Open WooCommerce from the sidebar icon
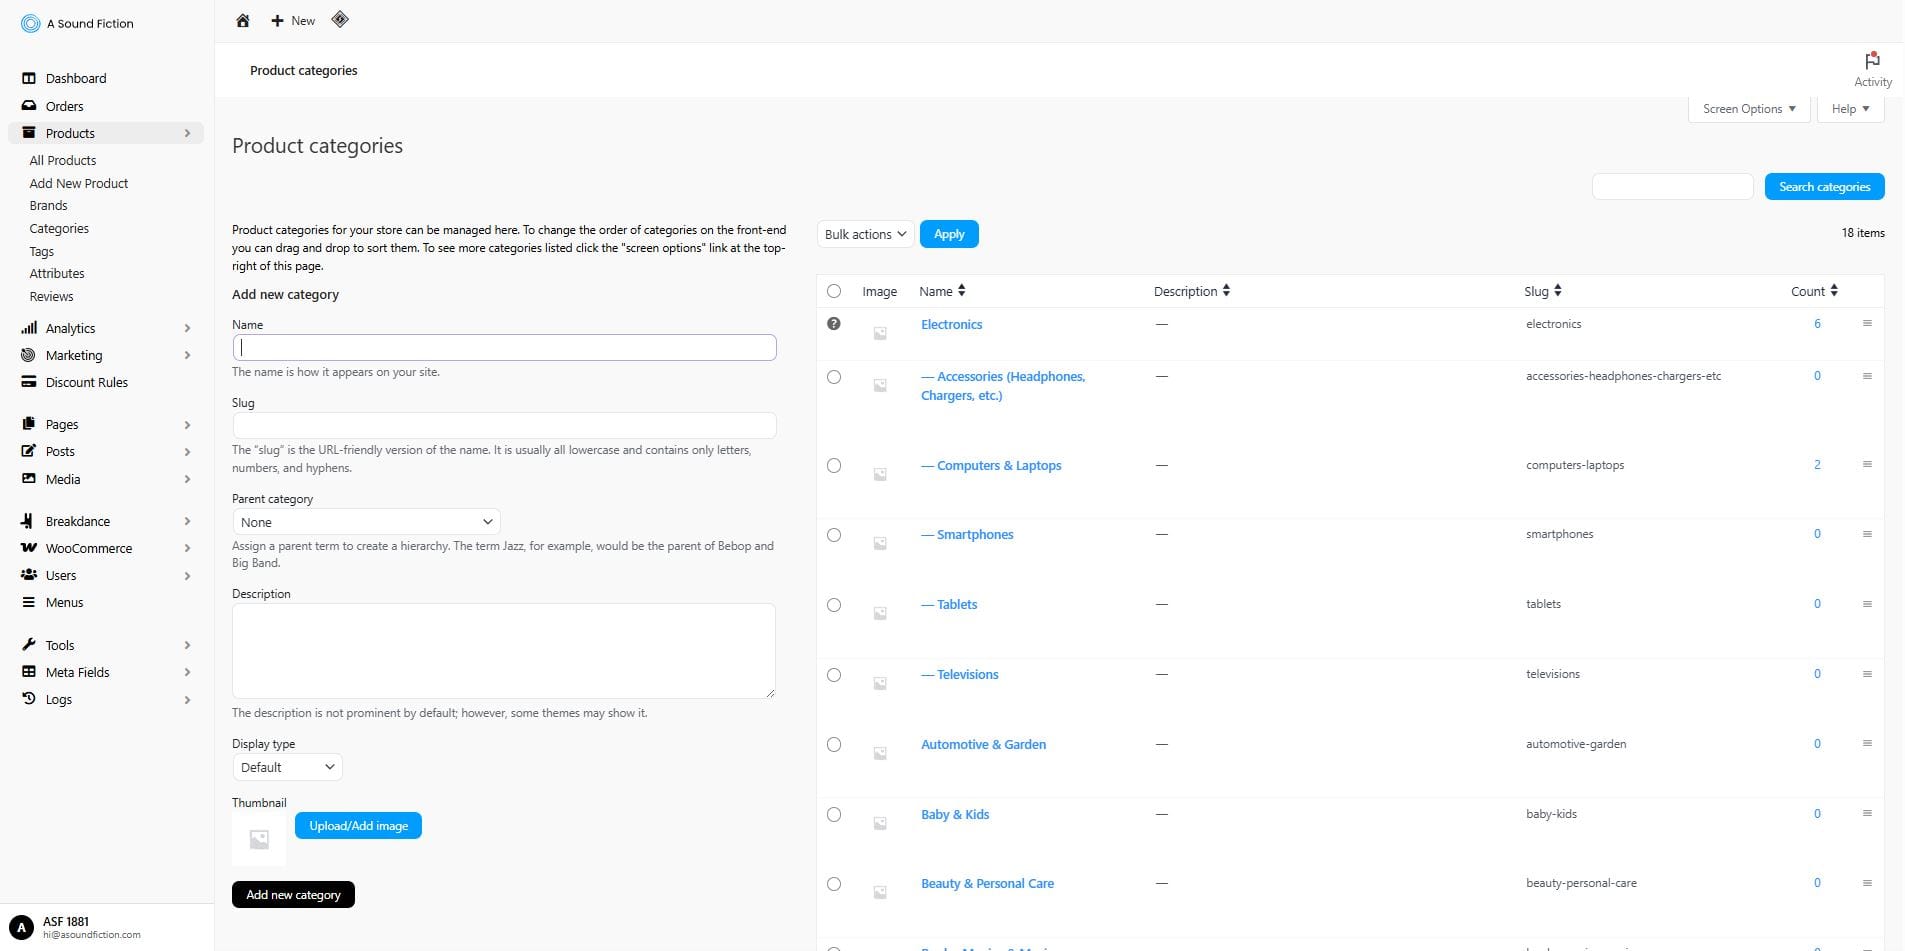The width and height of the screenshot is (1905, 951). (x=29, y=548)
